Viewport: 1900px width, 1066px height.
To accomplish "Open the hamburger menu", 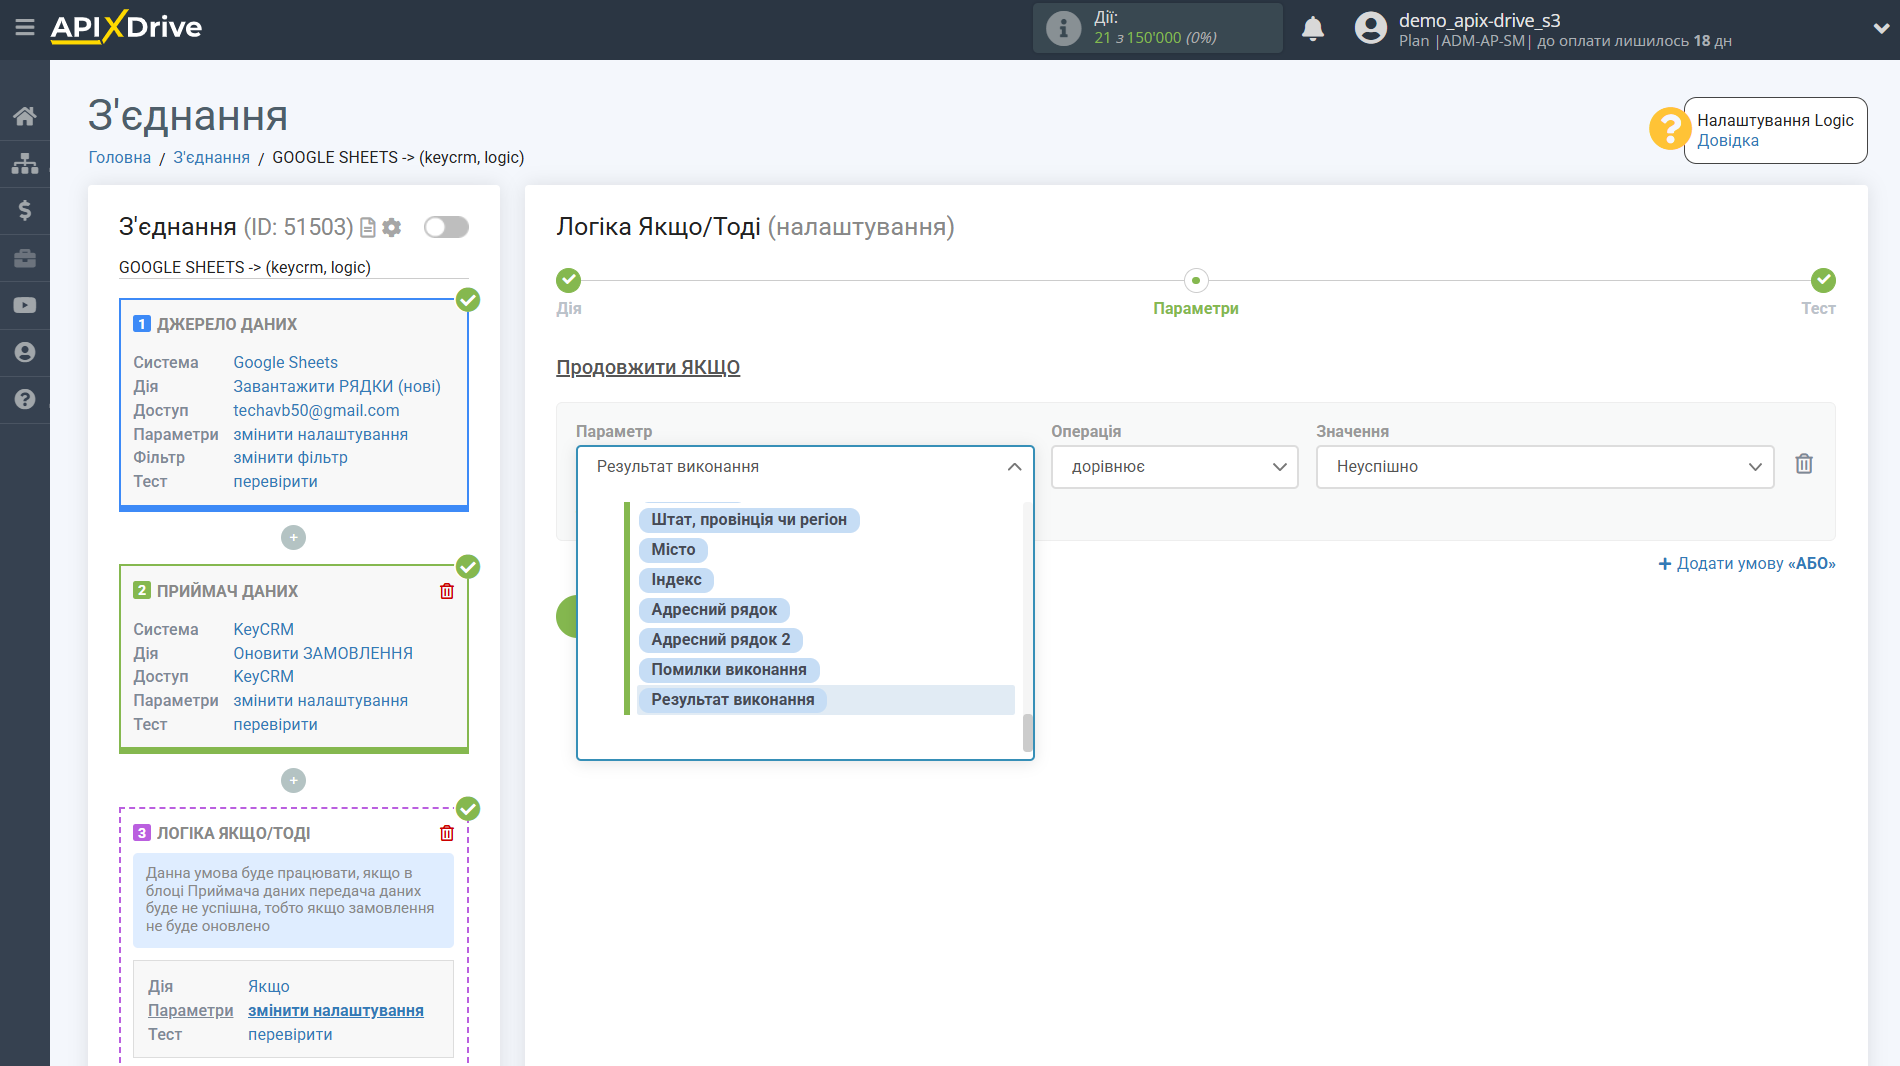I will 25,27.
